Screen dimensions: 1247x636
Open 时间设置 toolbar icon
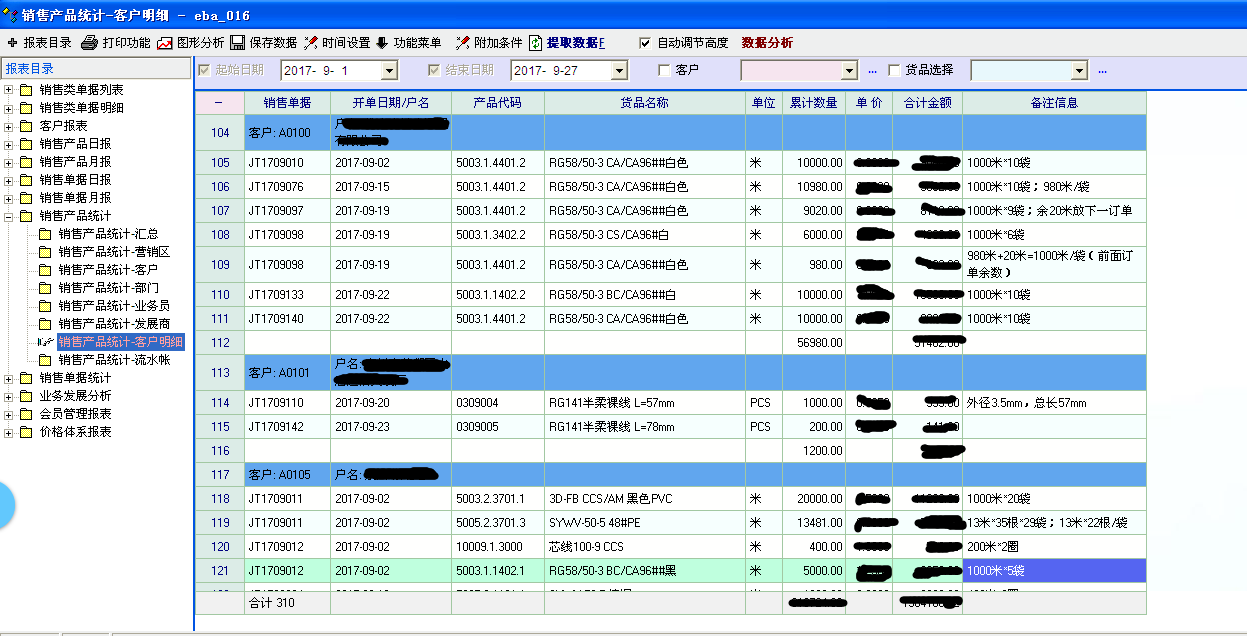311,43
